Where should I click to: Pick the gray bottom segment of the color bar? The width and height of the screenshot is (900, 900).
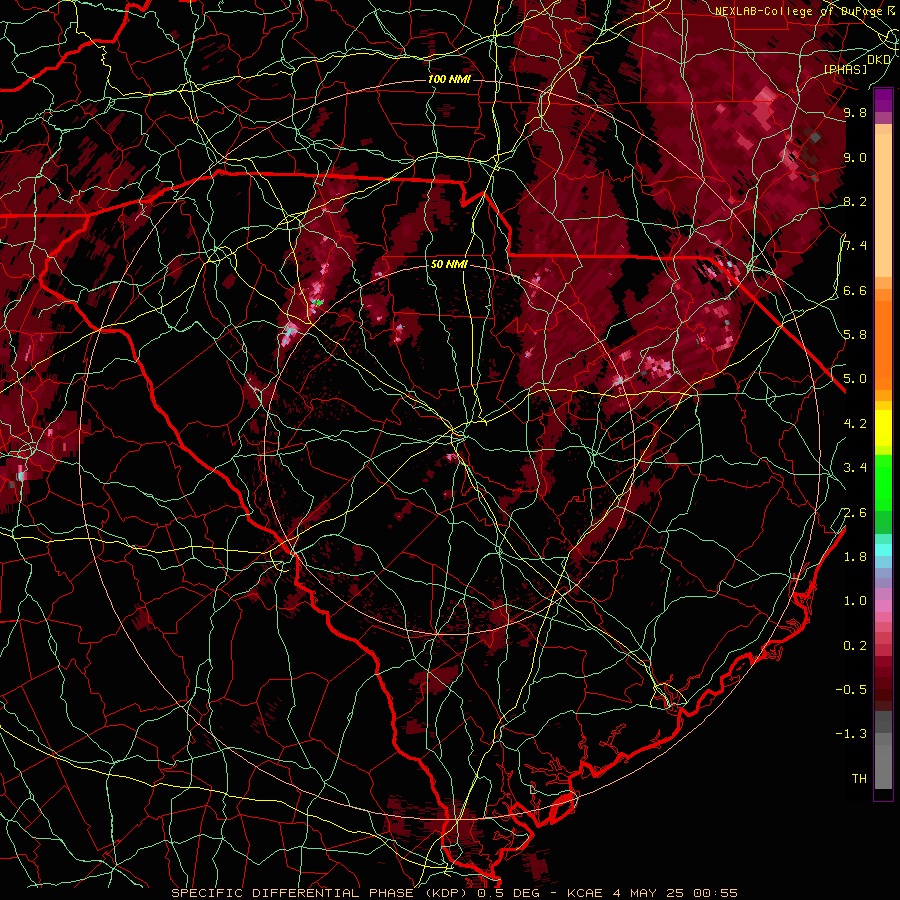[883, 761]
